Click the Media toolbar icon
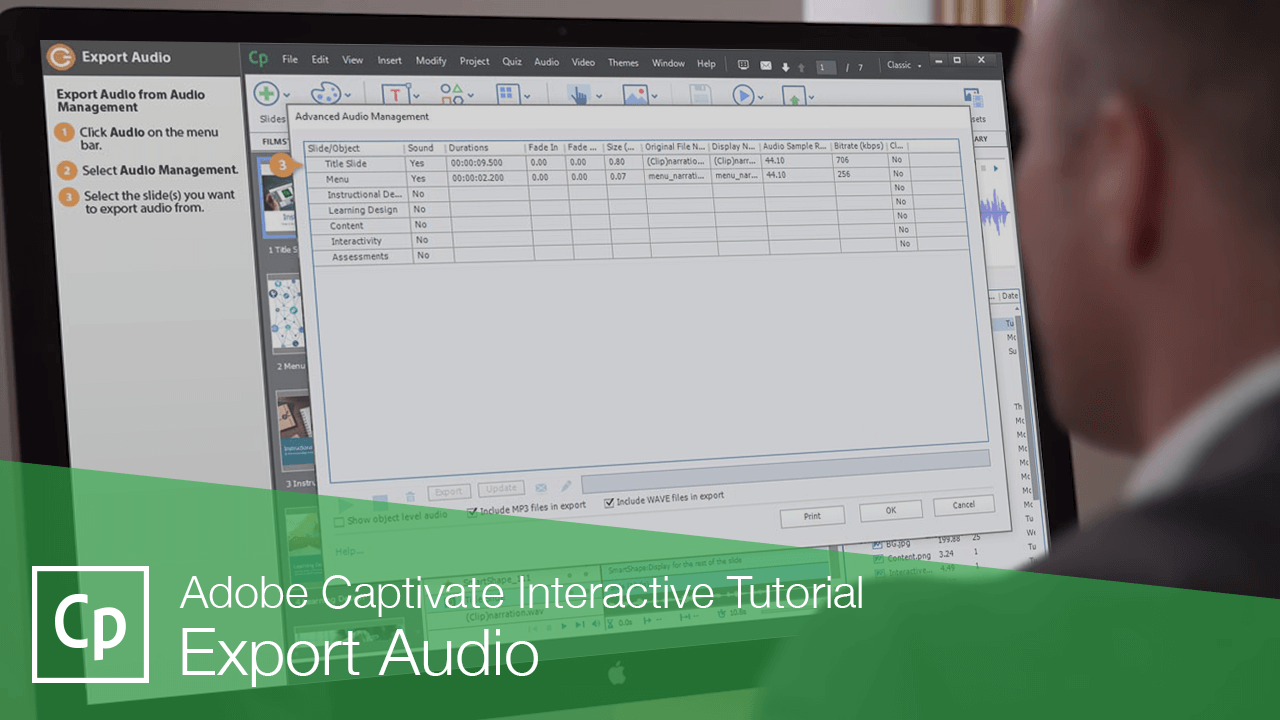 pyautogui.click(x=637, y=92)
